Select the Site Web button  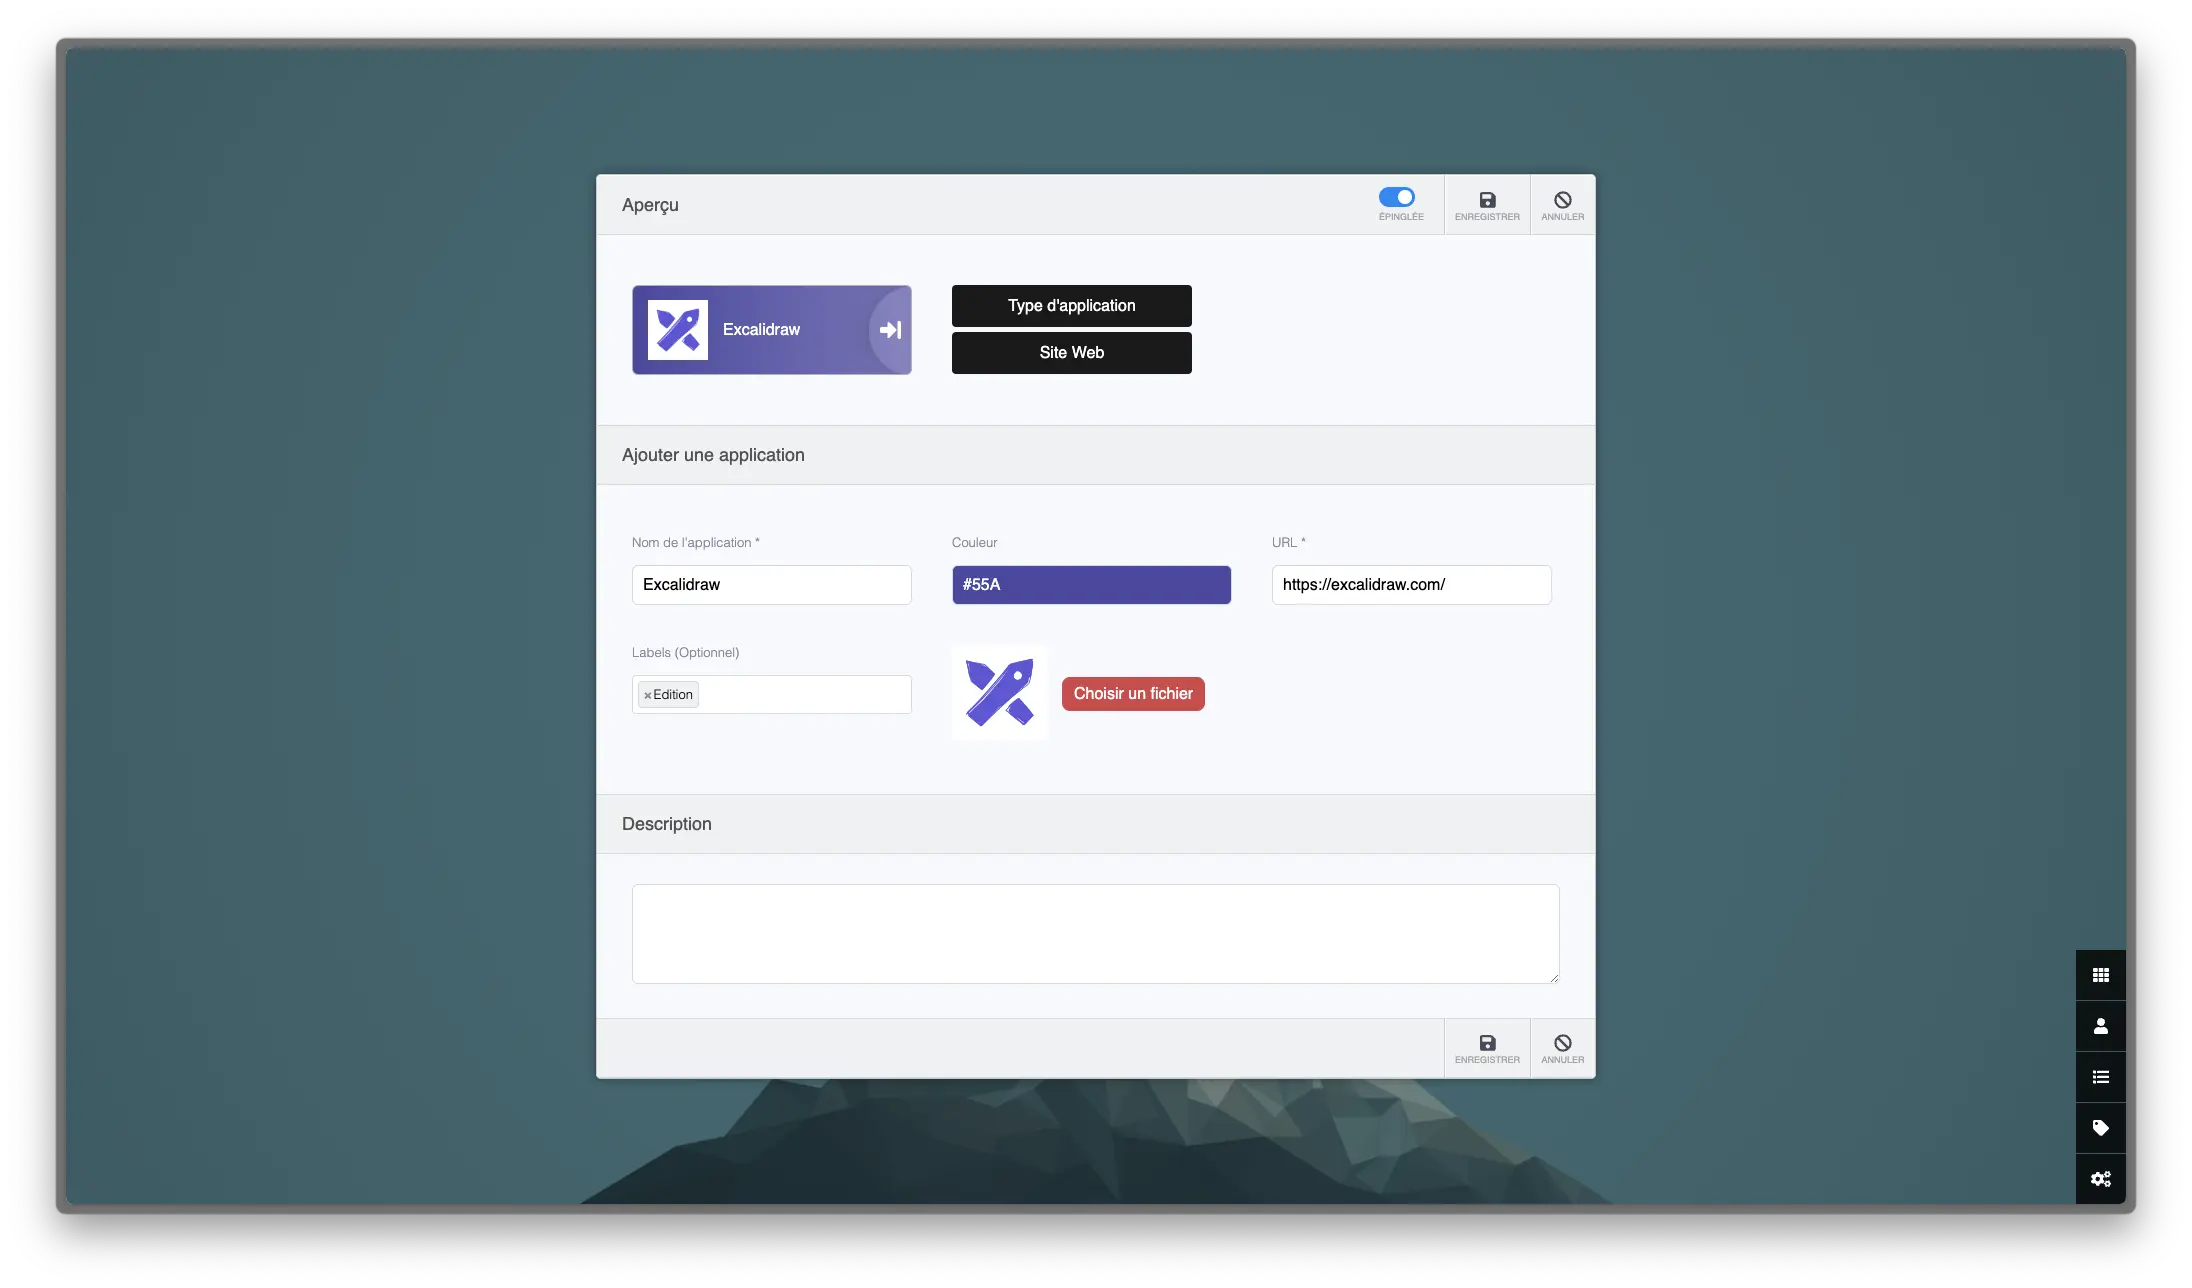pyautogui.click(x=1071, y=353)
